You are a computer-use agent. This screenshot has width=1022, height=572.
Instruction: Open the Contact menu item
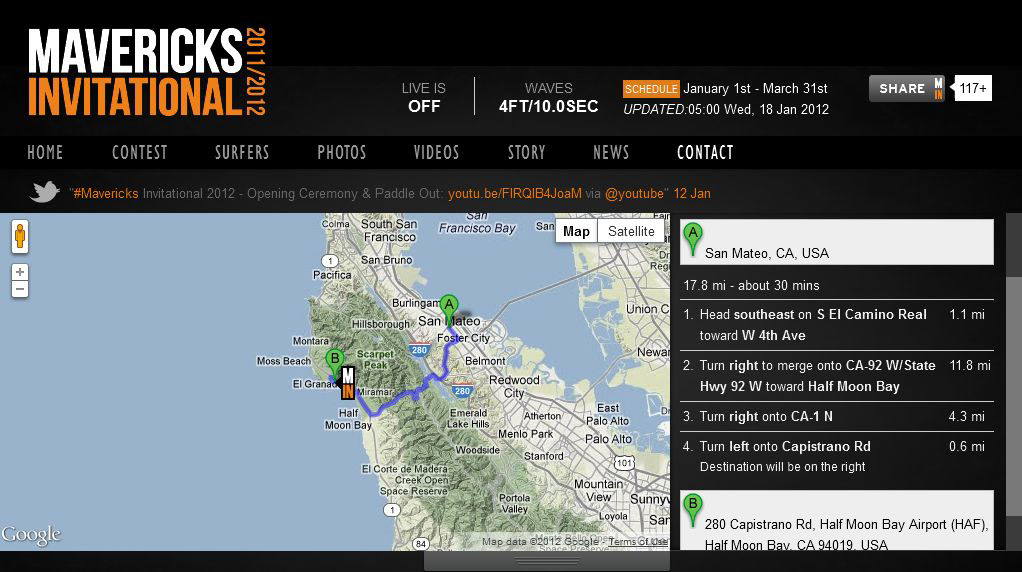[705, 152]
